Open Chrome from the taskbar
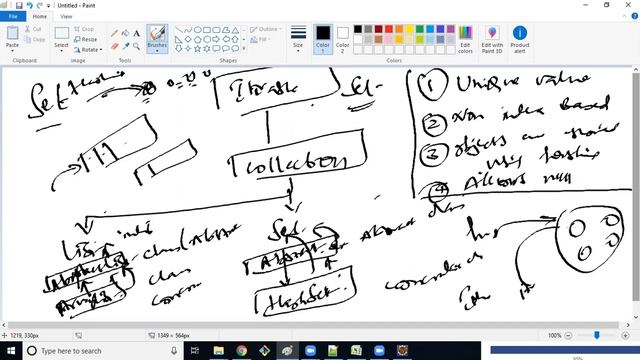 (242, 351)
